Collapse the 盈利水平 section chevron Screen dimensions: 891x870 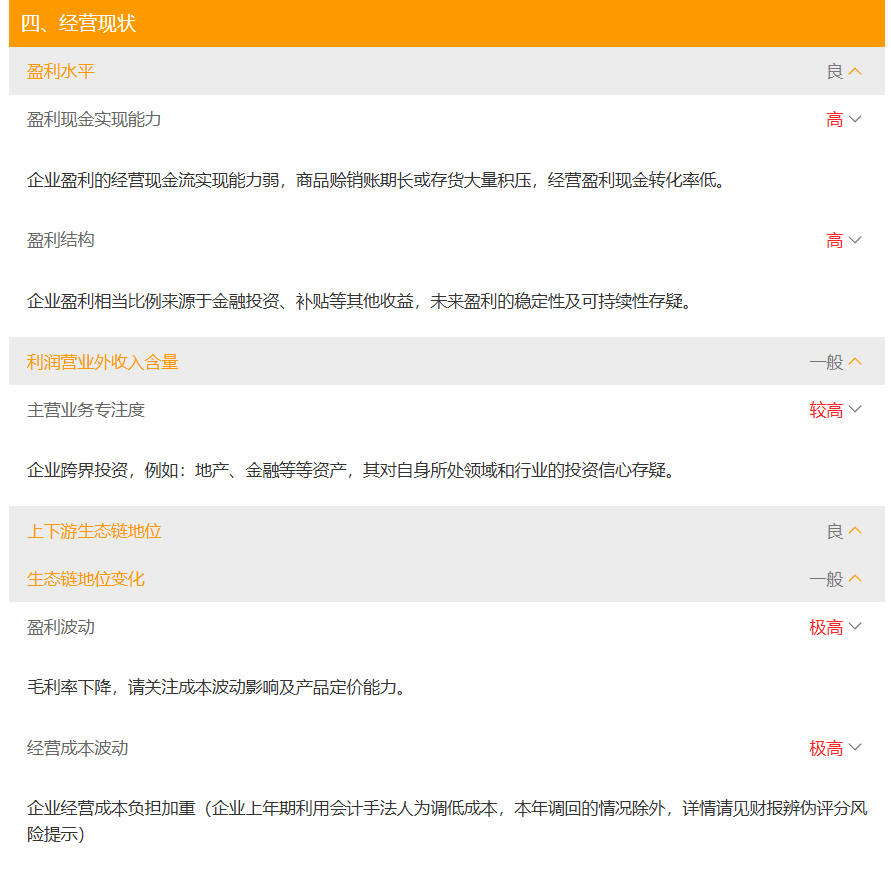(855, 72)
